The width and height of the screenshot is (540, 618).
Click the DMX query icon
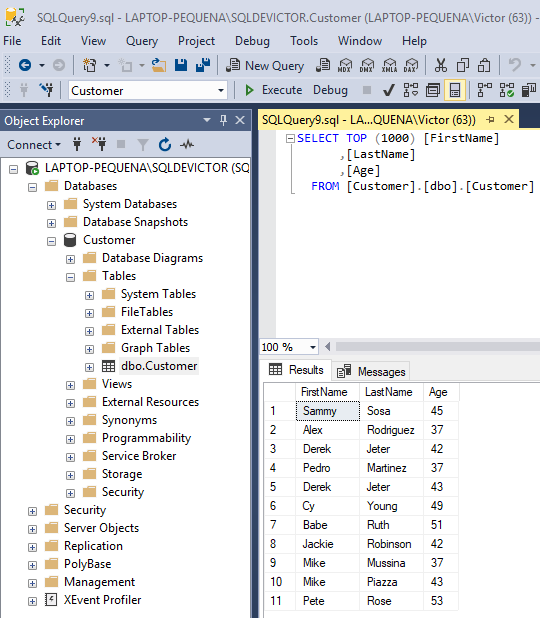coord(367,65)
